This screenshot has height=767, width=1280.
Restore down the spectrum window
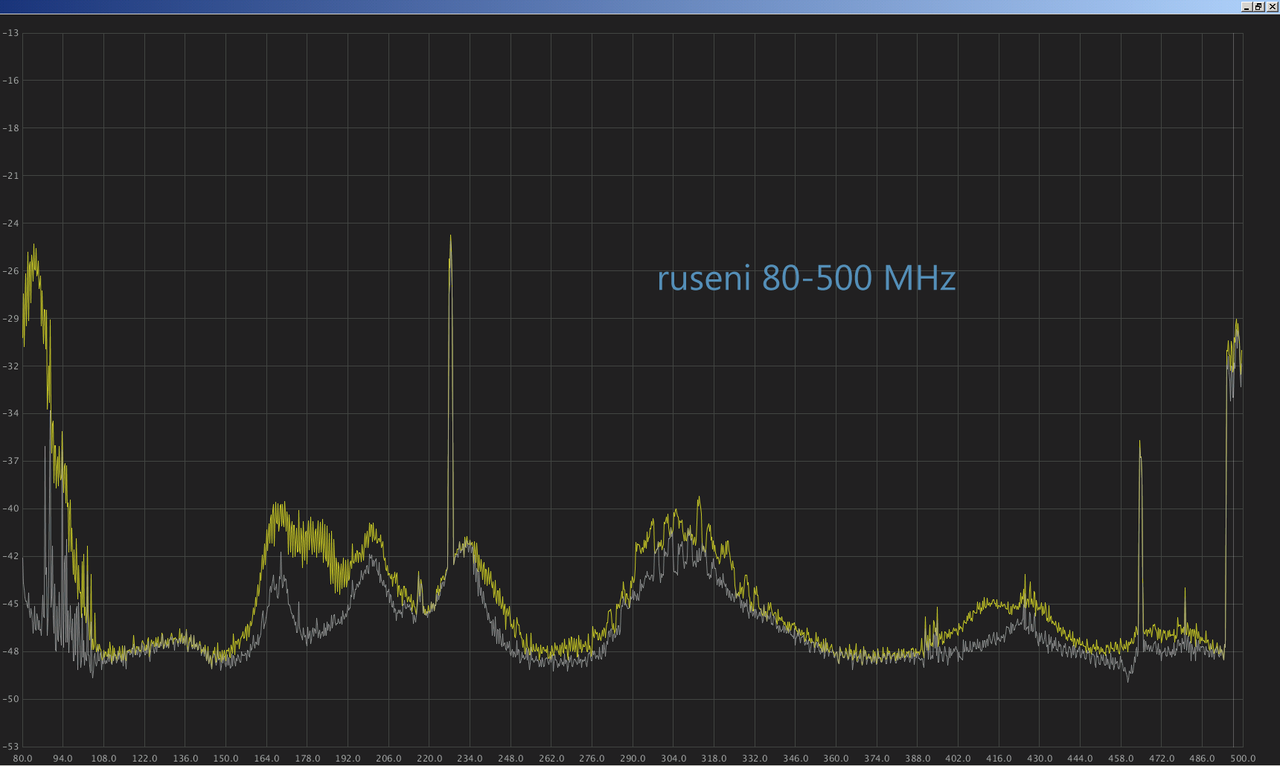point(1258,6)
